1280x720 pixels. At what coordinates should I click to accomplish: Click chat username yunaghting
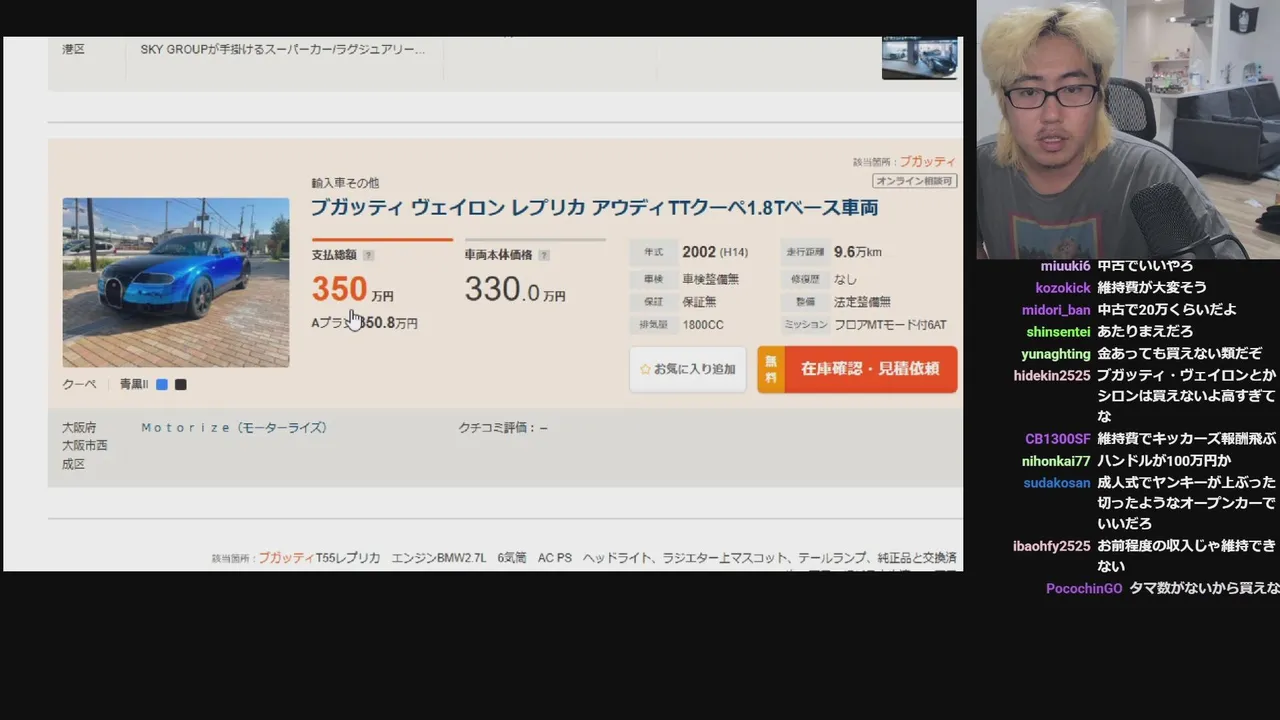1056,354
